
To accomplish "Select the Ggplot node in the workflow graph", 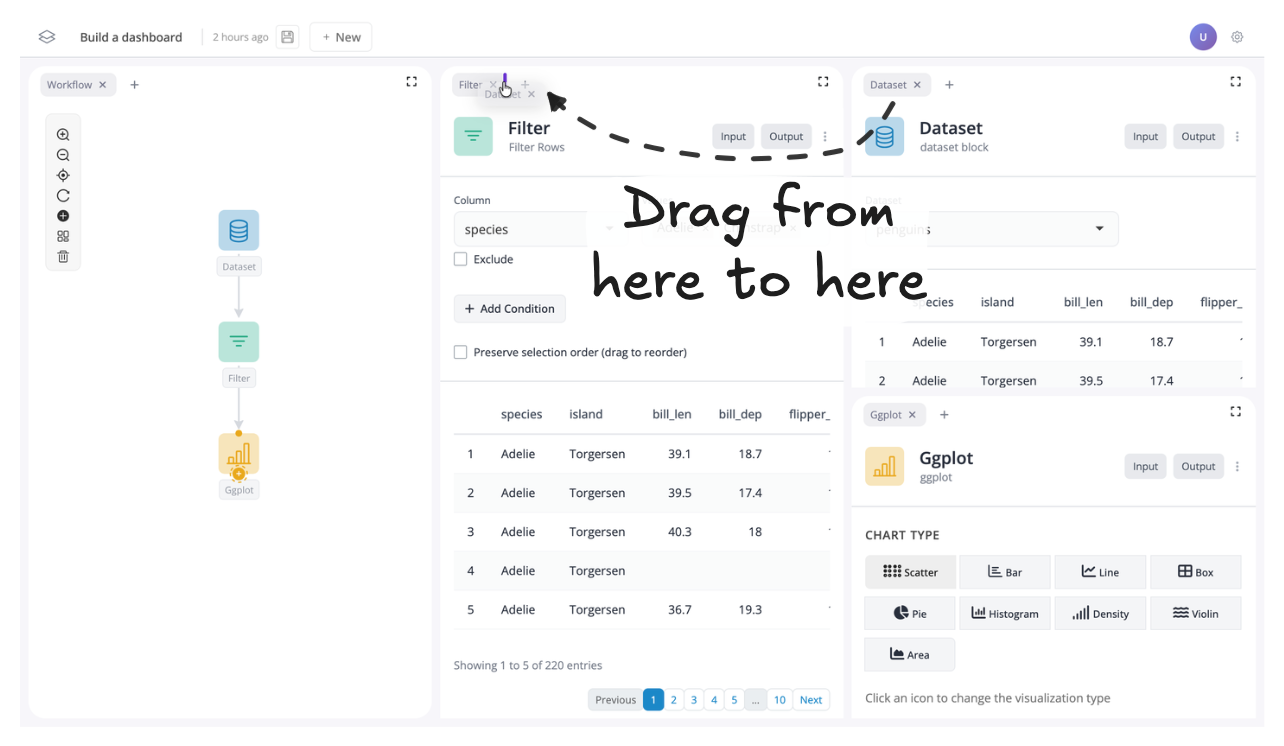I will (x=239, y=454).
